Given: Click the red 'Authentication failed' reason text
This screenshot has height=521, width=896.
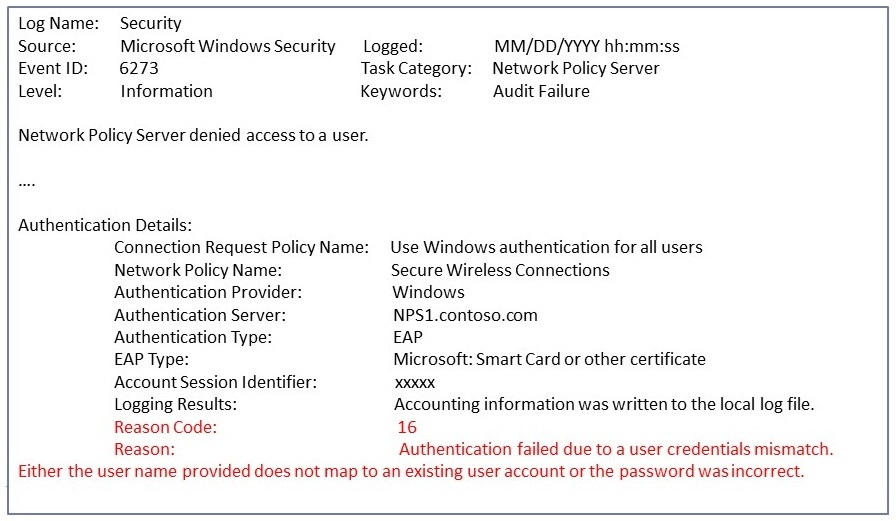Looking at the screenshot, I should pyautogui.click(x=615, y=449).
